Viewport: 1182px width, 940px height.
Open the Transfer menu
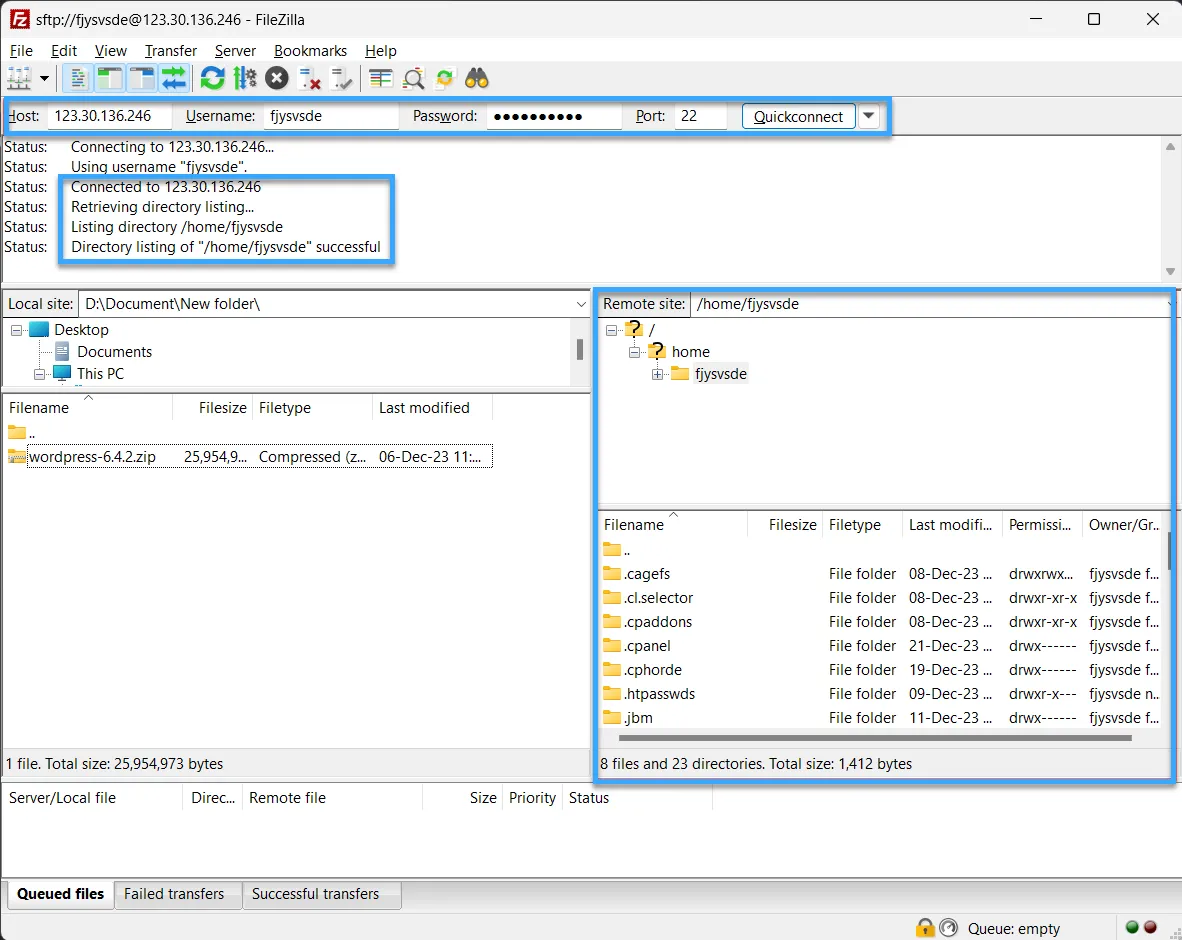pos(170,51)
